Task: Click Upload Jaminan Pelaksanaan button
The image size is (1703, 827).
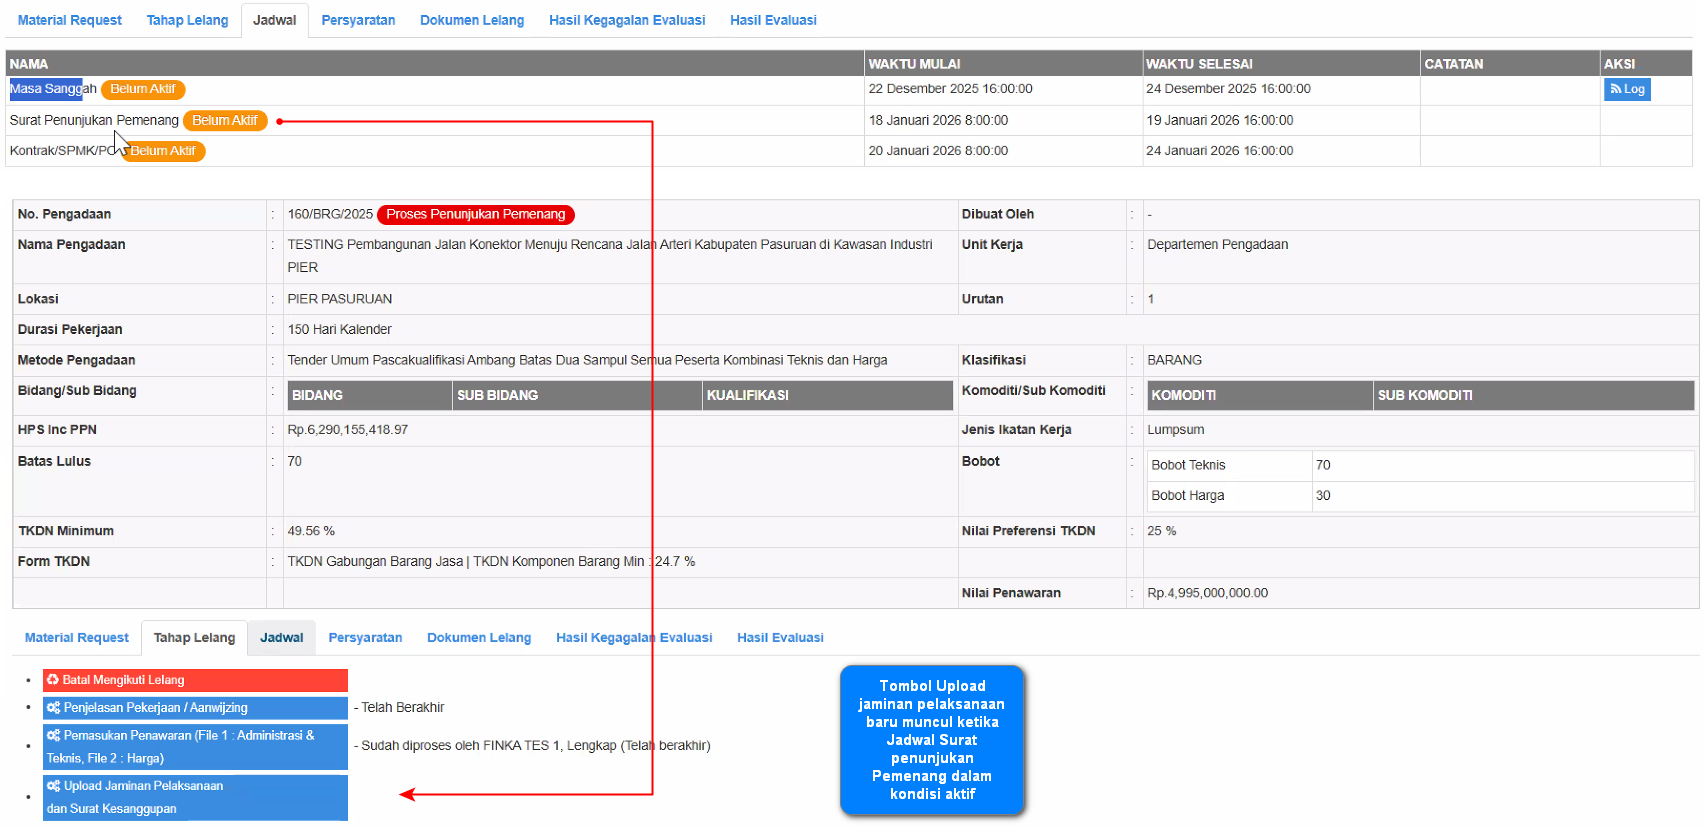Action: (x=195, y=797)
